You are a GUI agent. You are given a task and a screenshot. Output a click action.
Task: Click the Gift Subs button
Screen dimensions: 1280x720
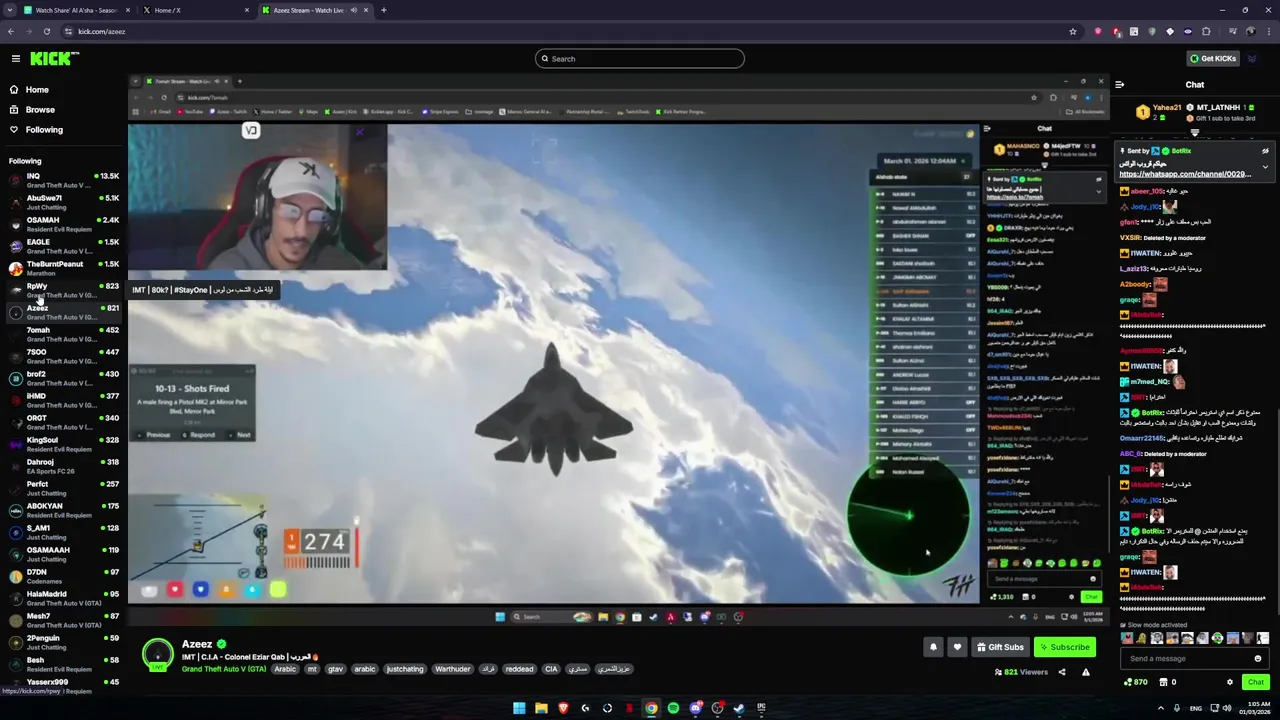[1000, 647]
